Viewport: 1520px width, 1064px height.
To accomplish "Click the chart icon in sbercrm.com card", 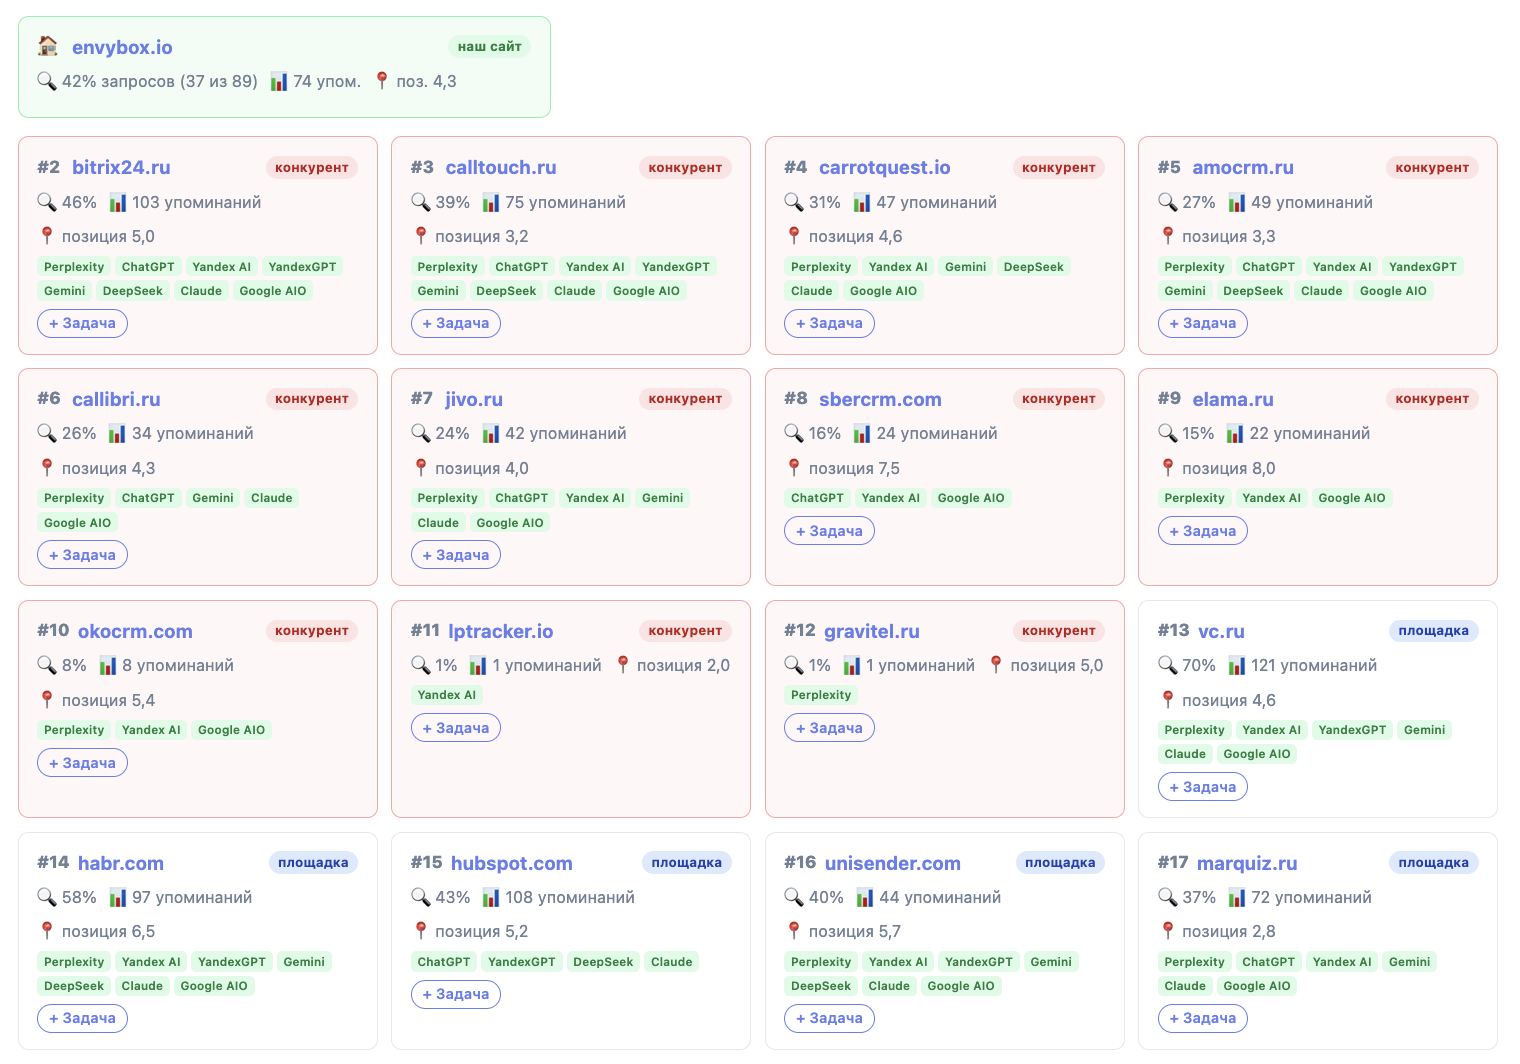I will (x=862, y=433).
